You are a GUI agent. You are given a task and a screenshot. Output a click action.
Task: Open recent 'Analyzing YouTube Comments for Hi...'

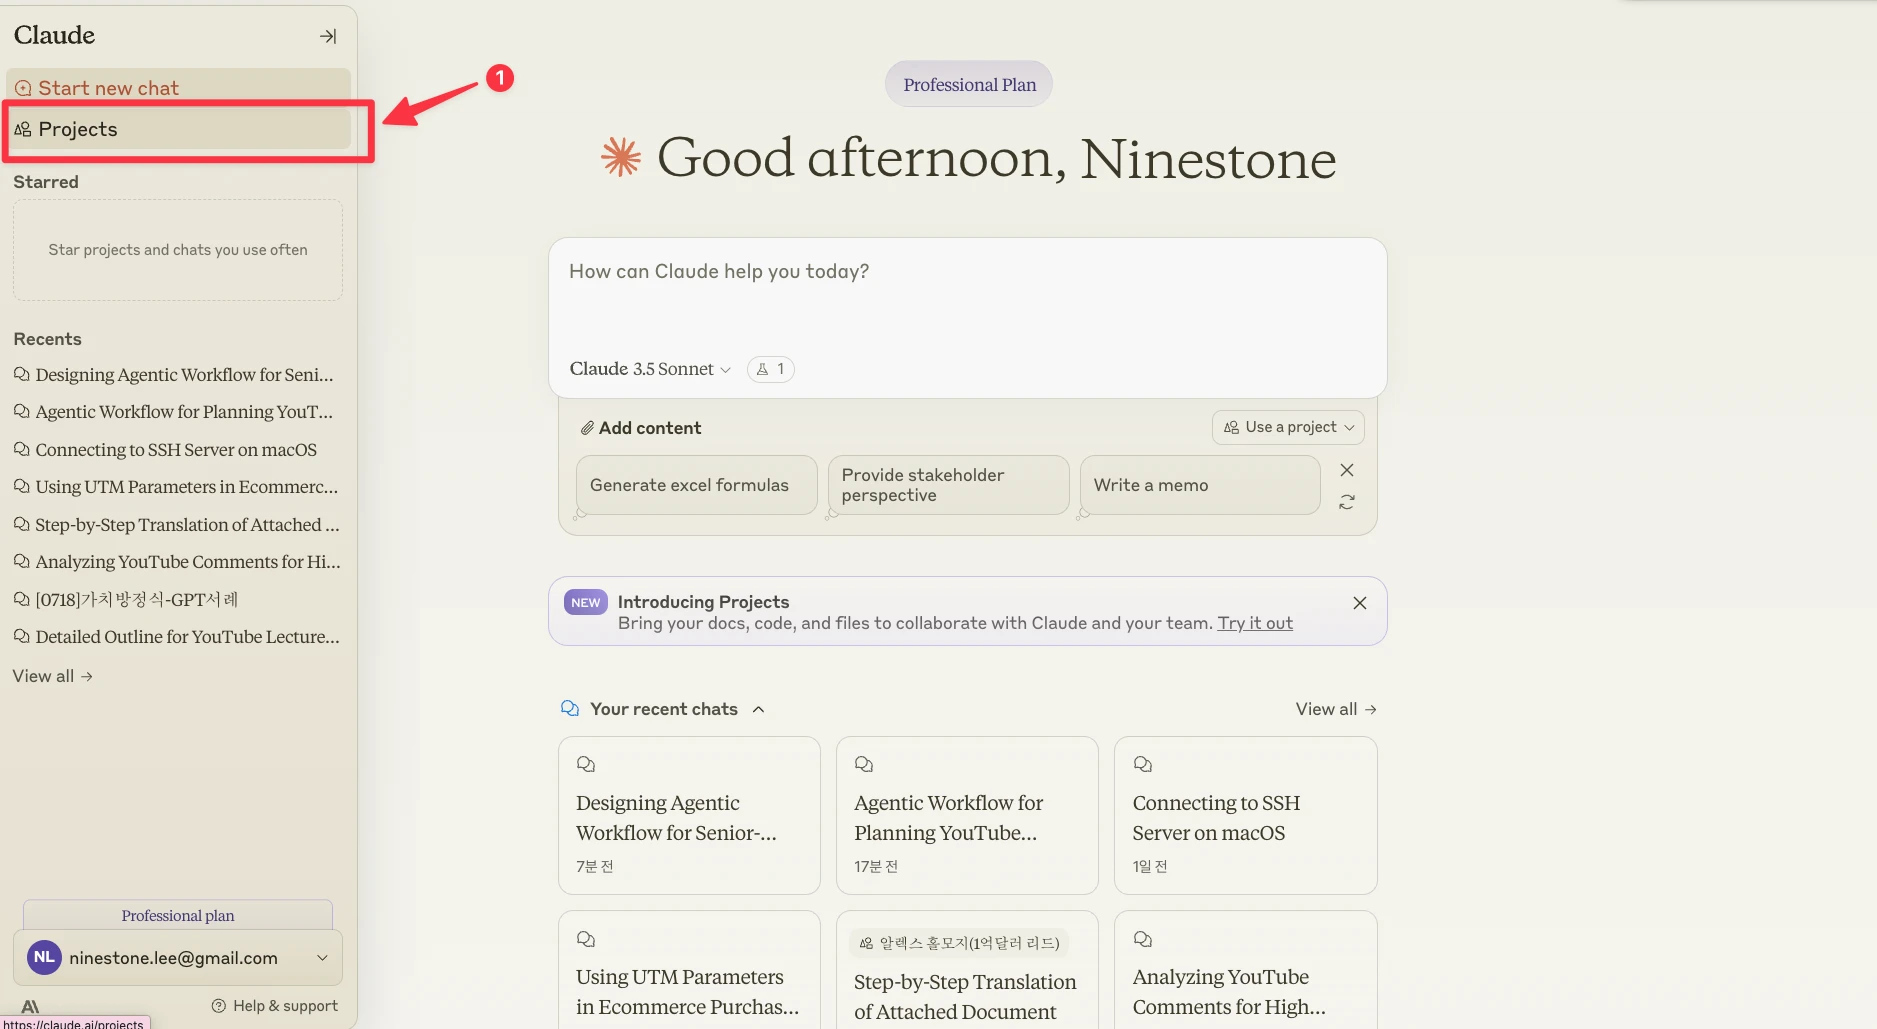click(x=176, y=562)
